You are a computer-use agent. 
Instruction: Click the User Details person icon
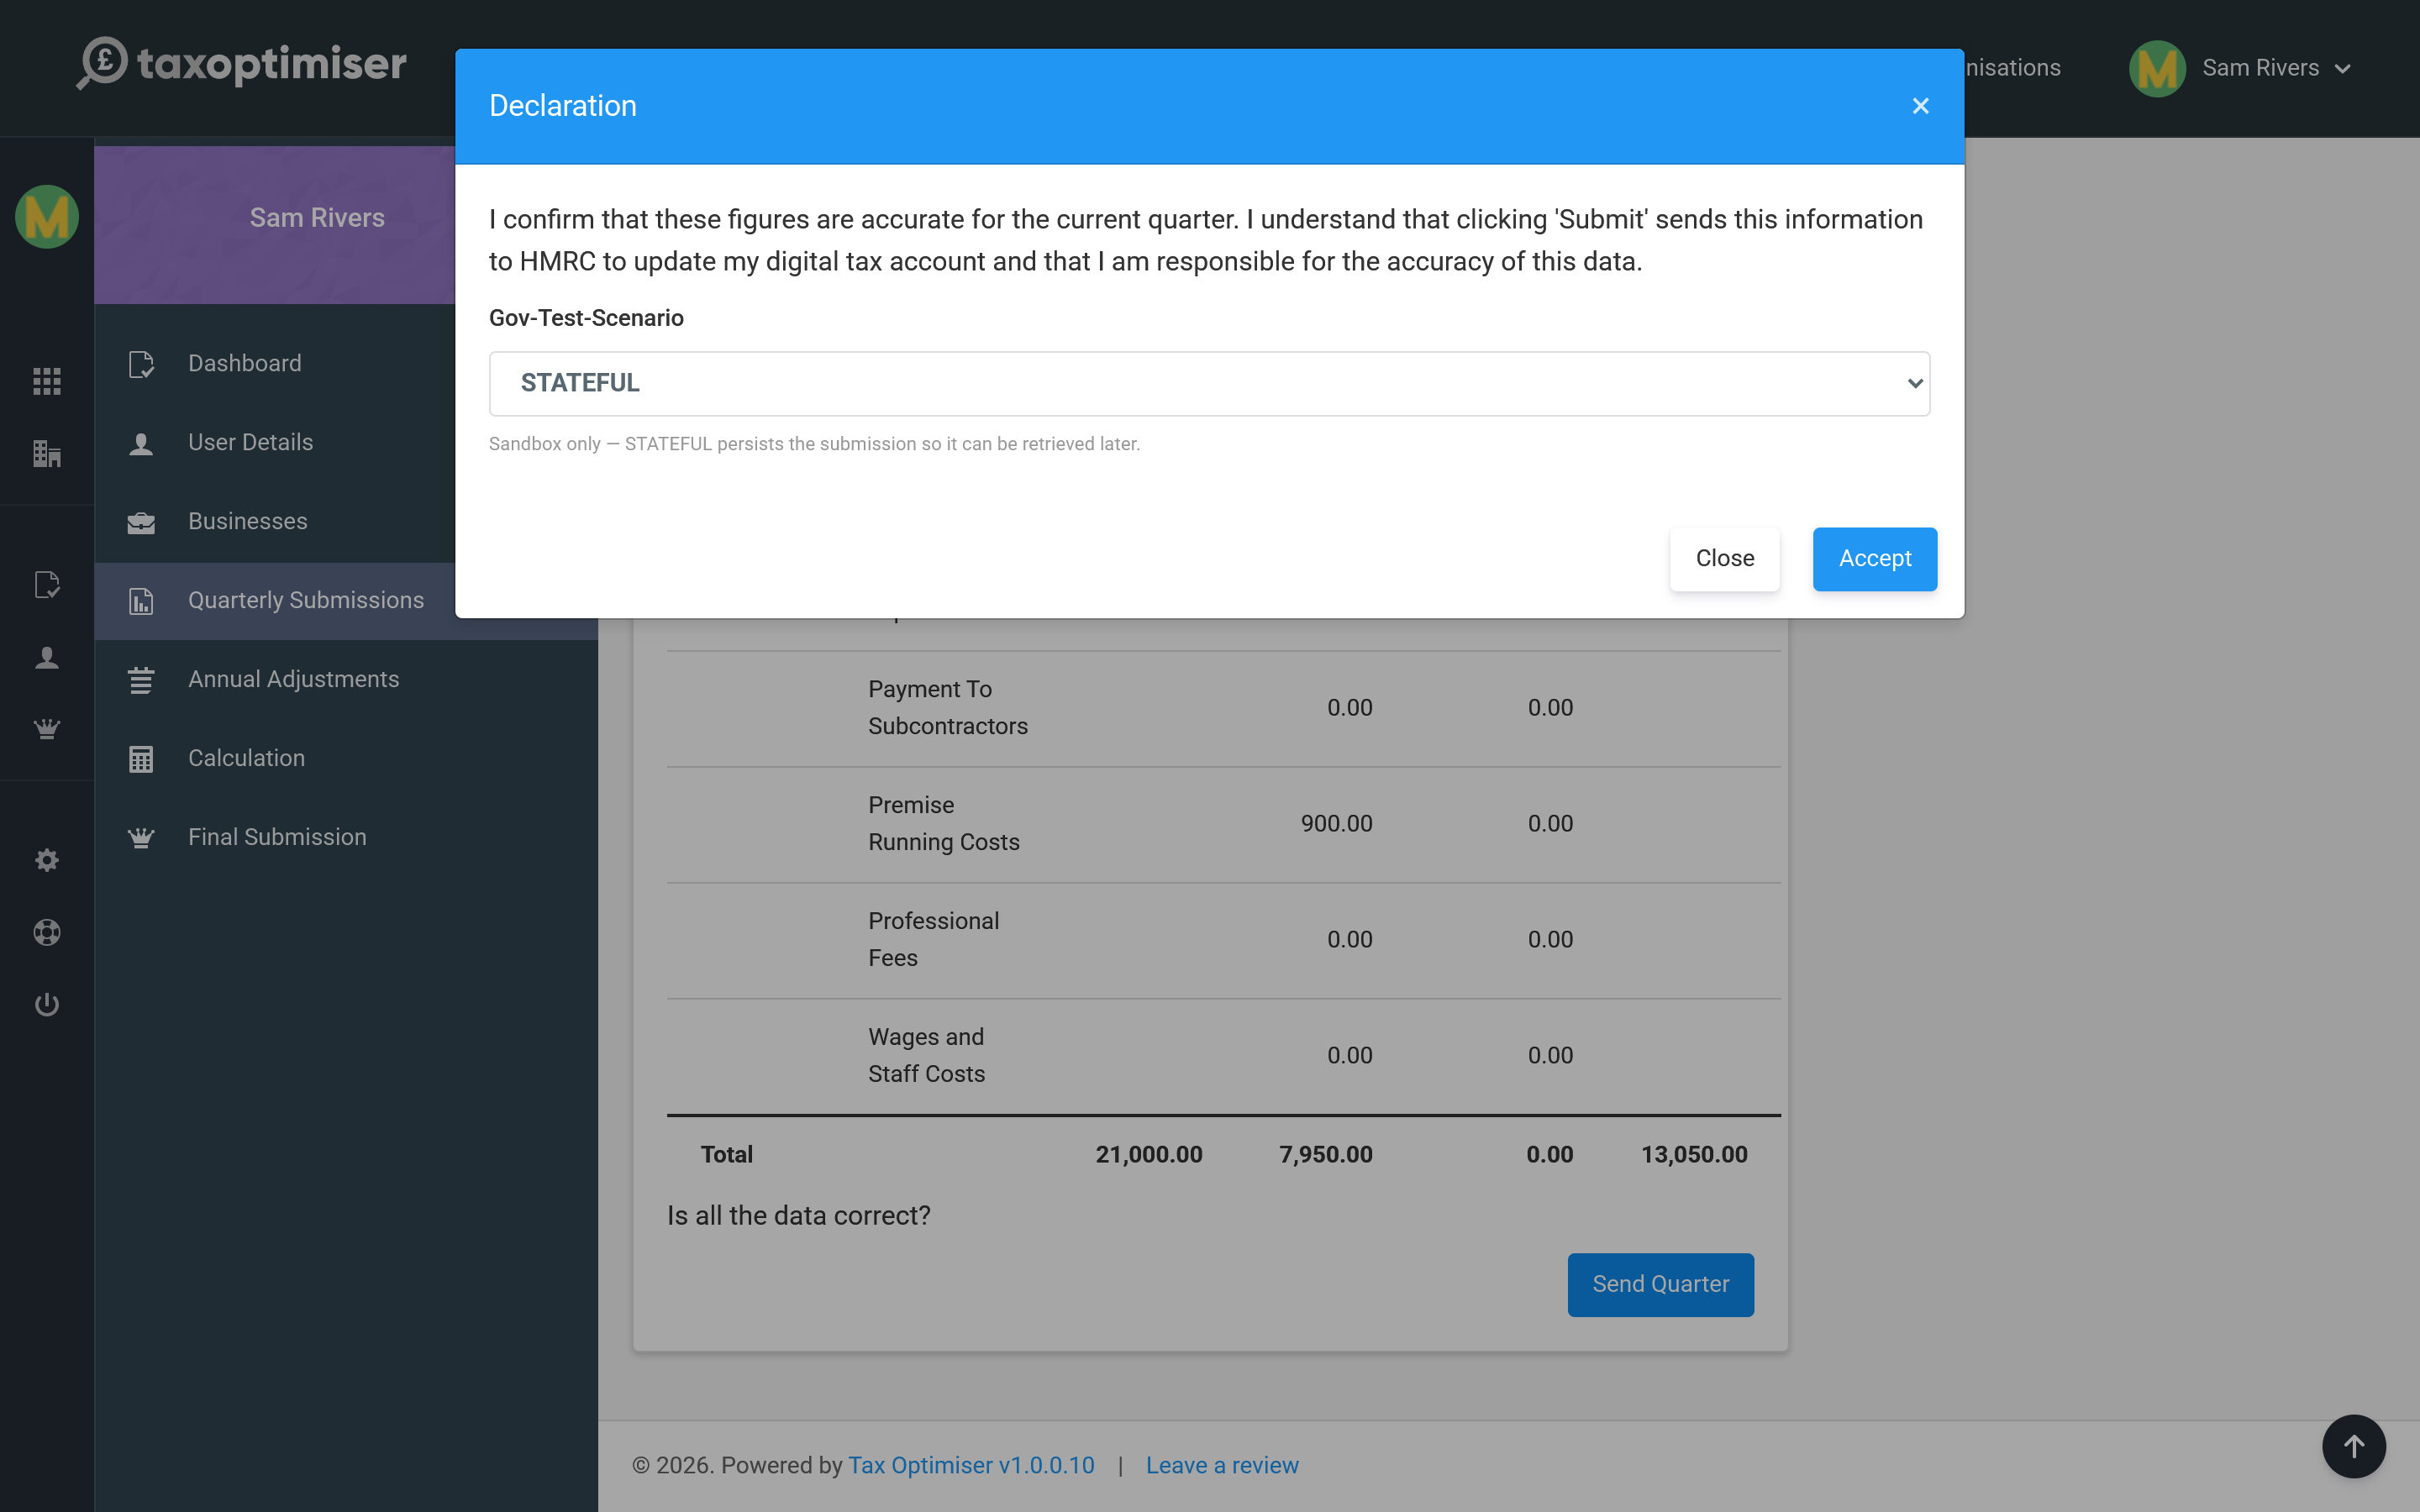pyautogui.click(x=141, y=443)
